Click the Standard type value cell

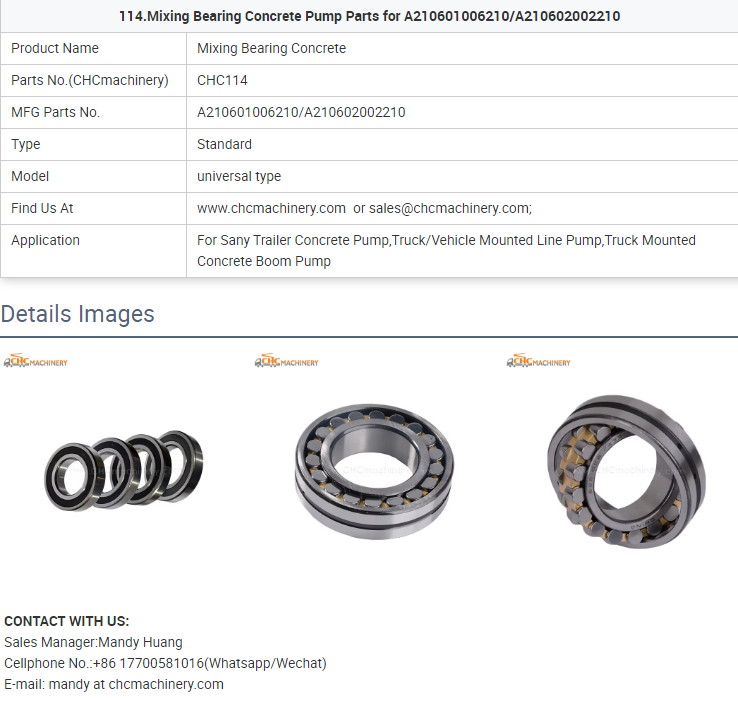point(462,144)
